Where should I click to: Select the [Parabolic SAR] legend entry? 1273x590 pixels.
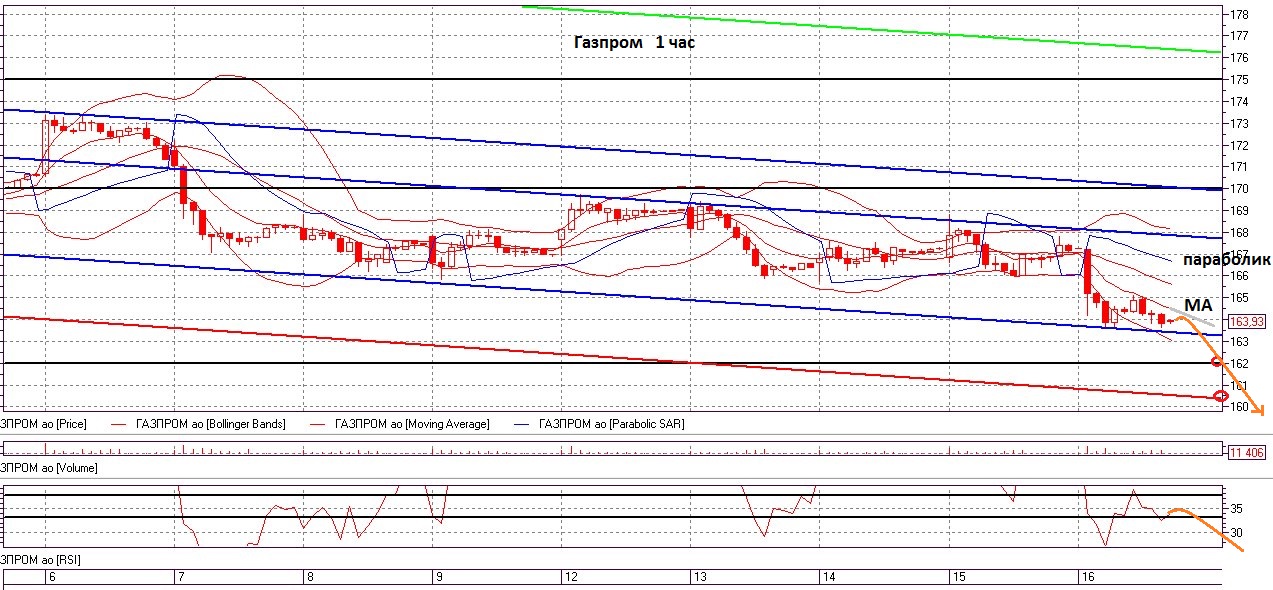611,424
